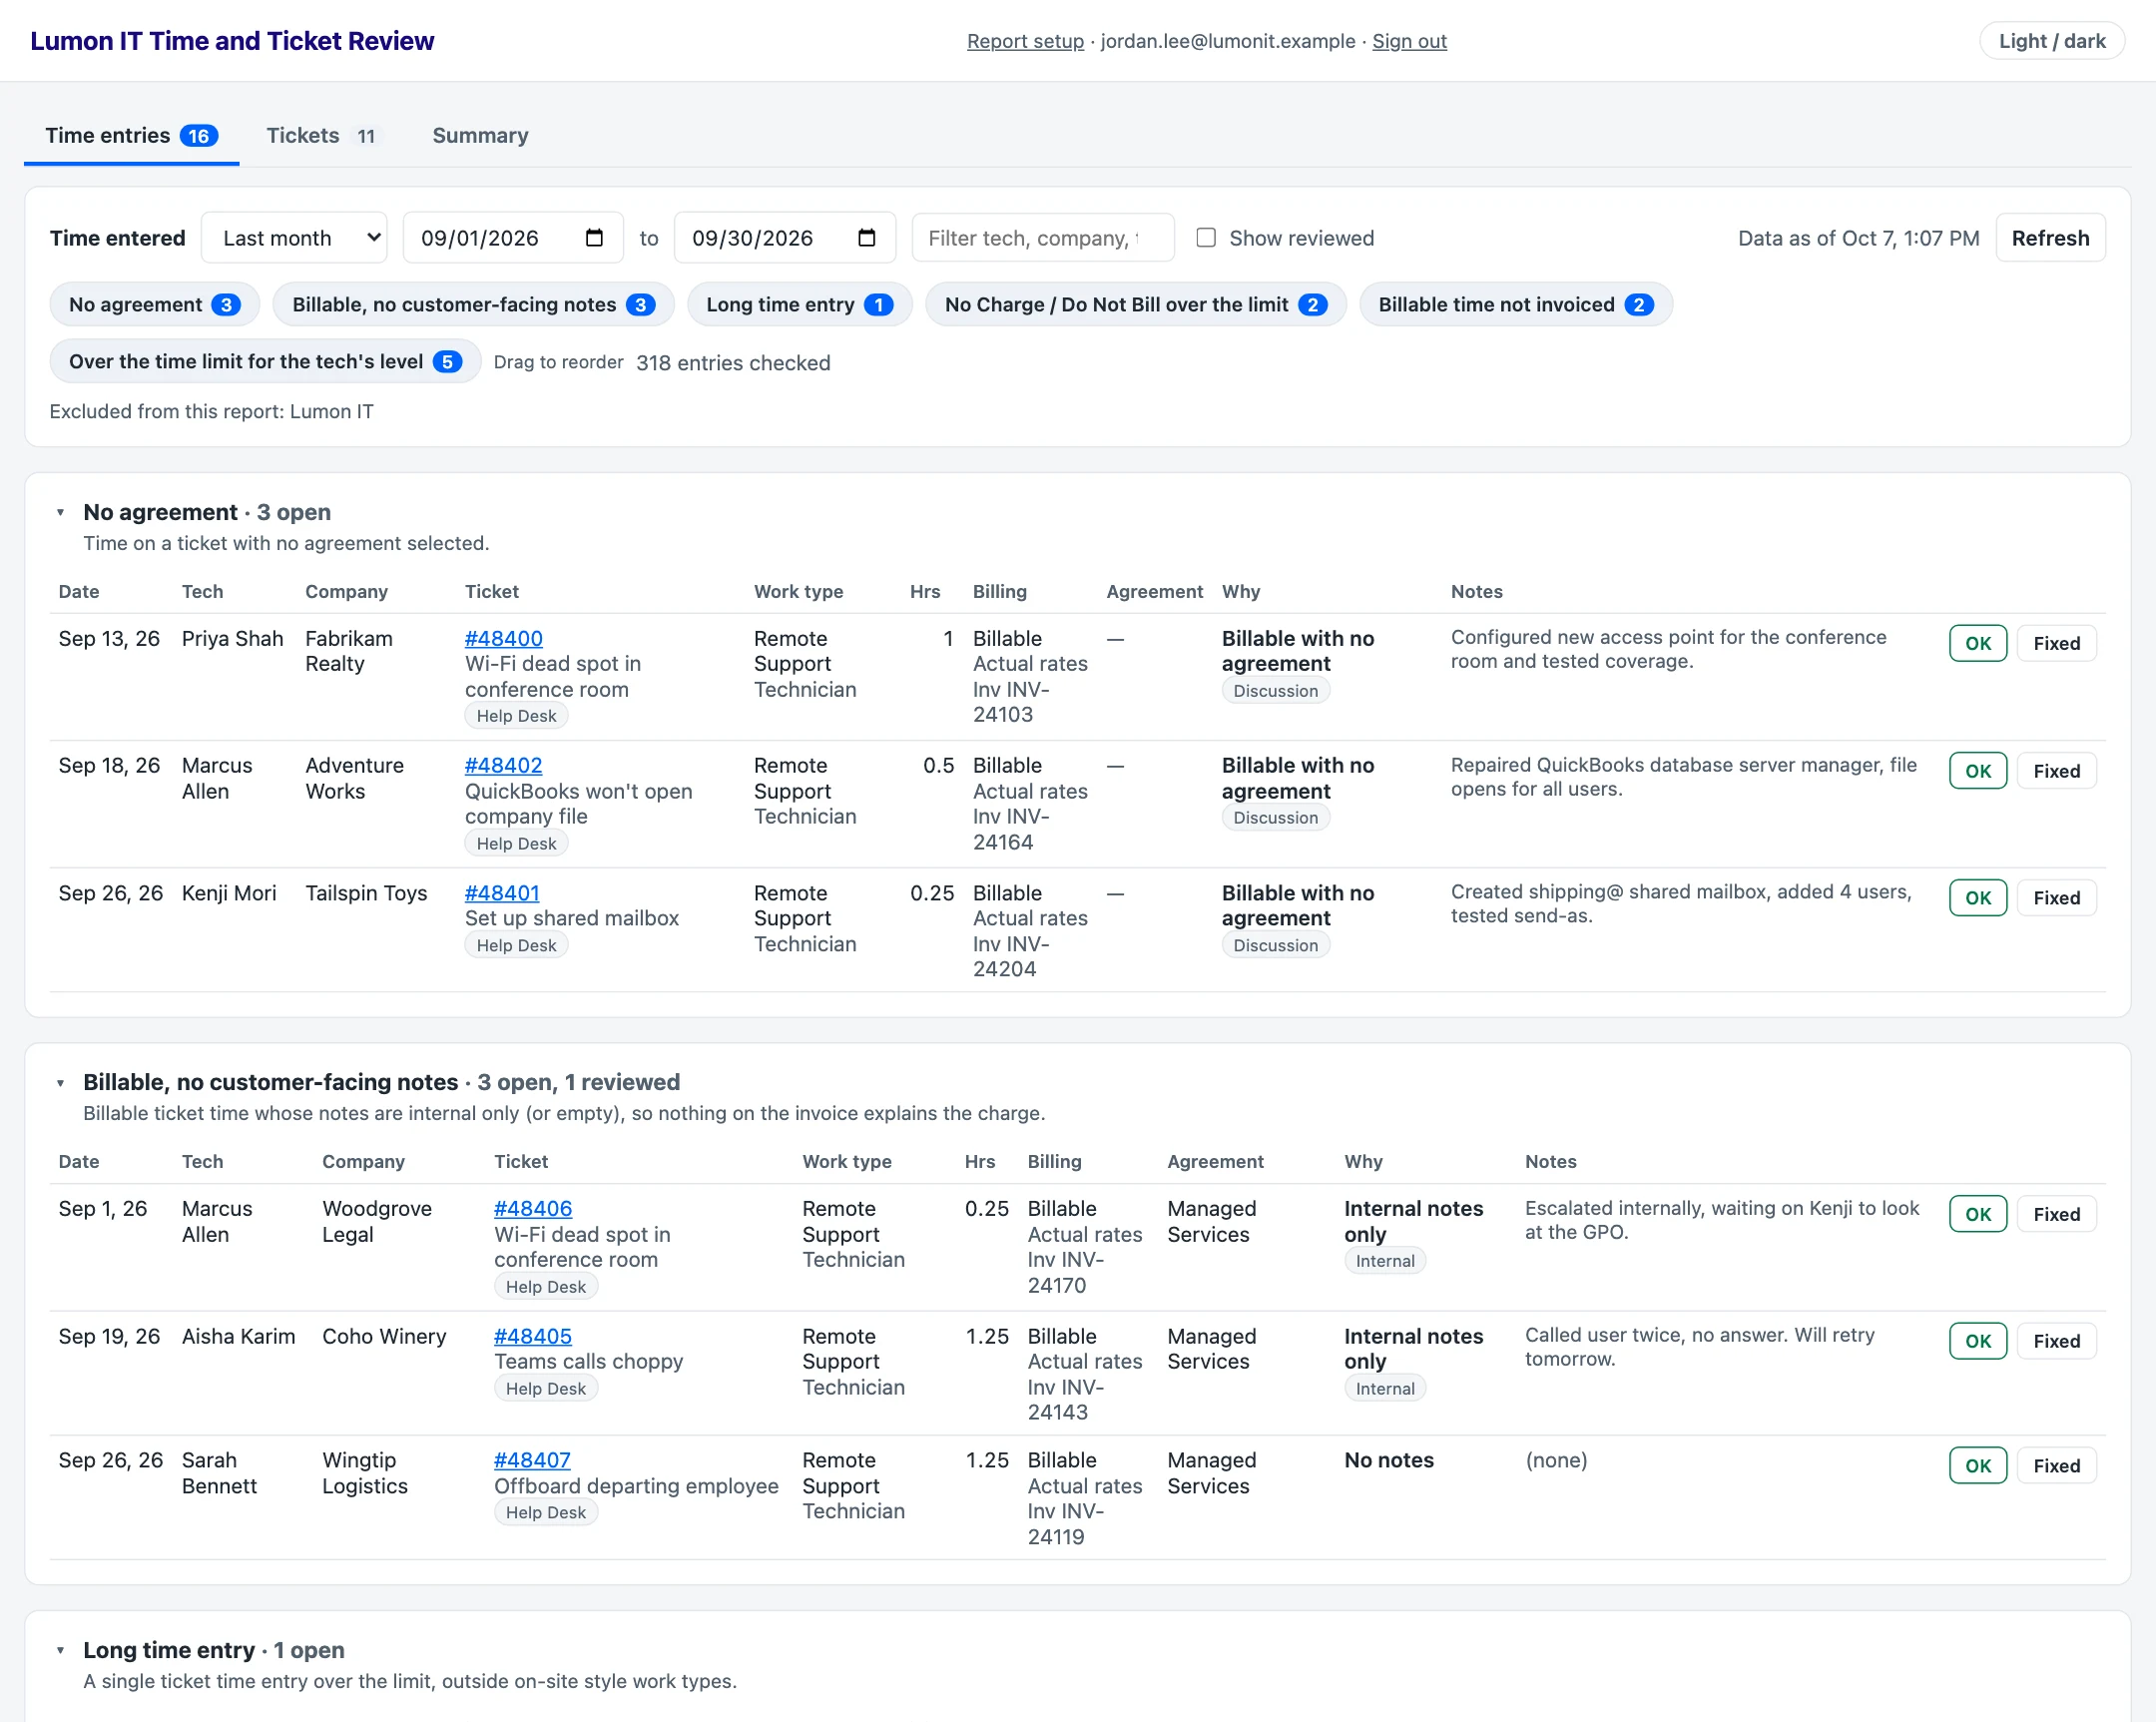The width and height of the screenshot is (2156, 1722).
Task: Focus the Filter tech, company search field
Action: point(1043,238)
